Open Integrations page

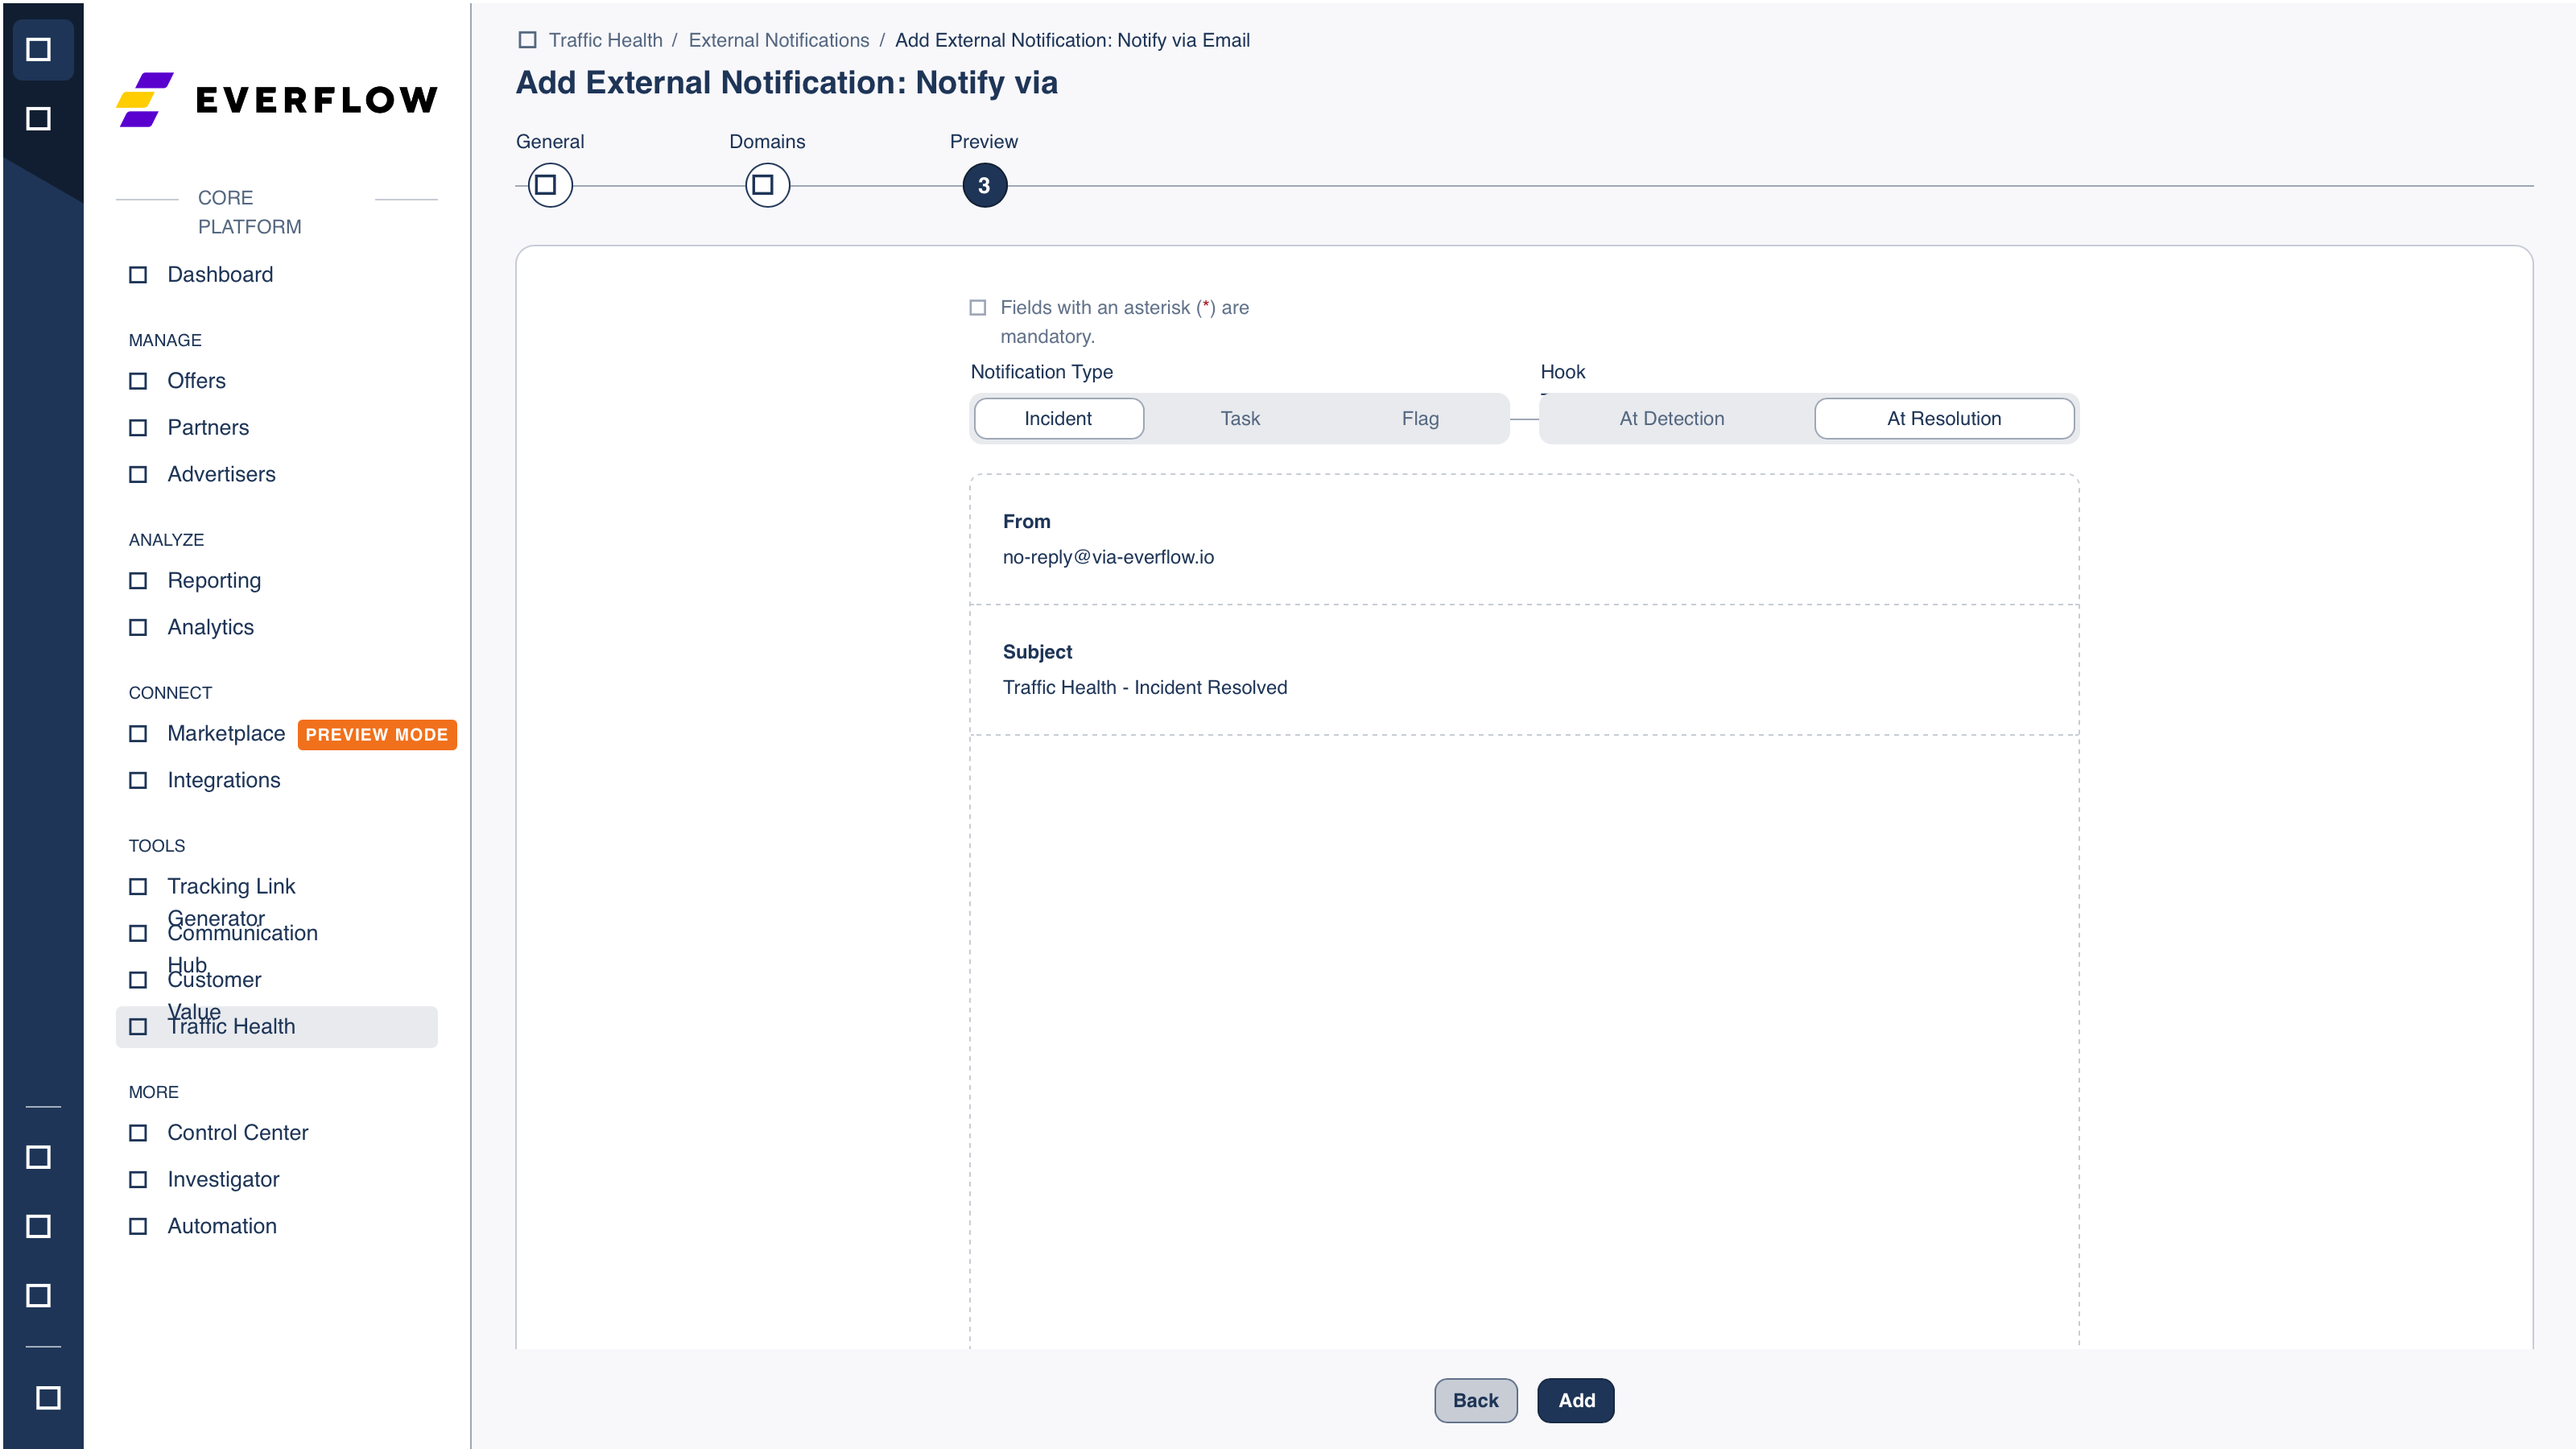pos(276,780)
